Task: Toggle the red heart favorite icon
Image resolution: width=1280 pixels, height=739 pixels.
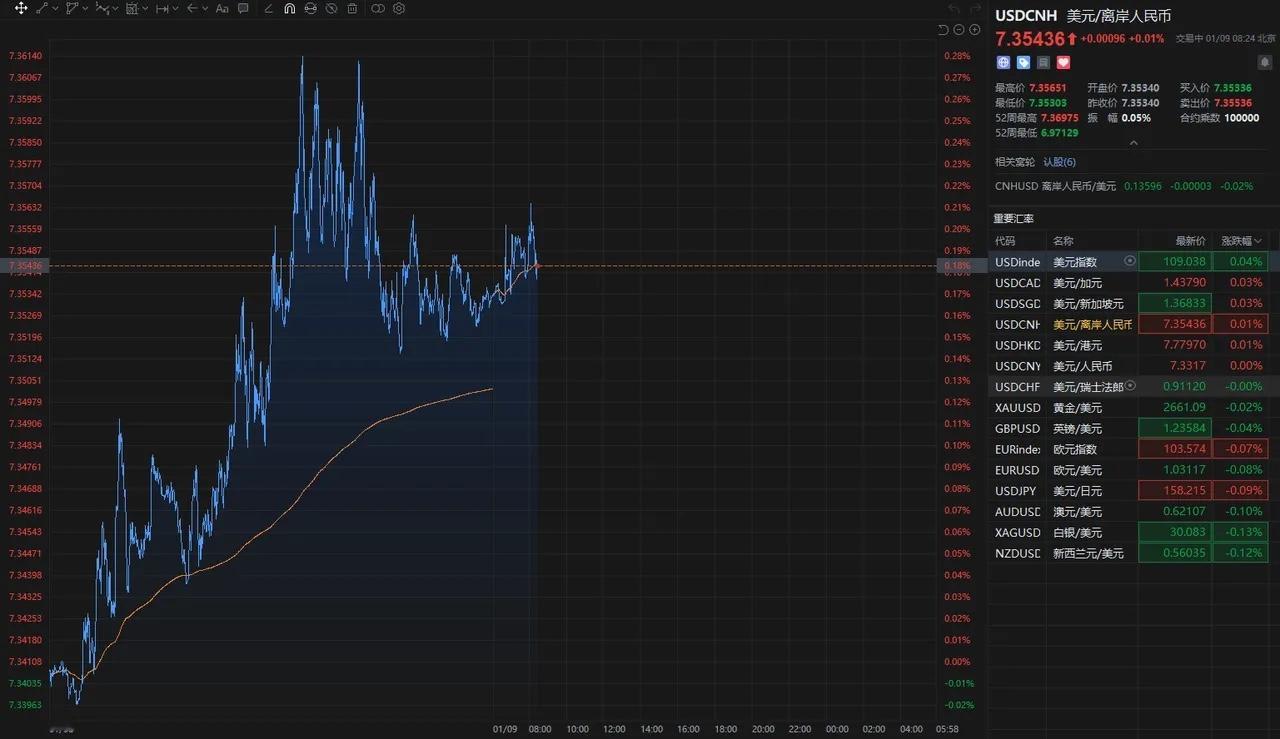Action: coord(1063,62)
